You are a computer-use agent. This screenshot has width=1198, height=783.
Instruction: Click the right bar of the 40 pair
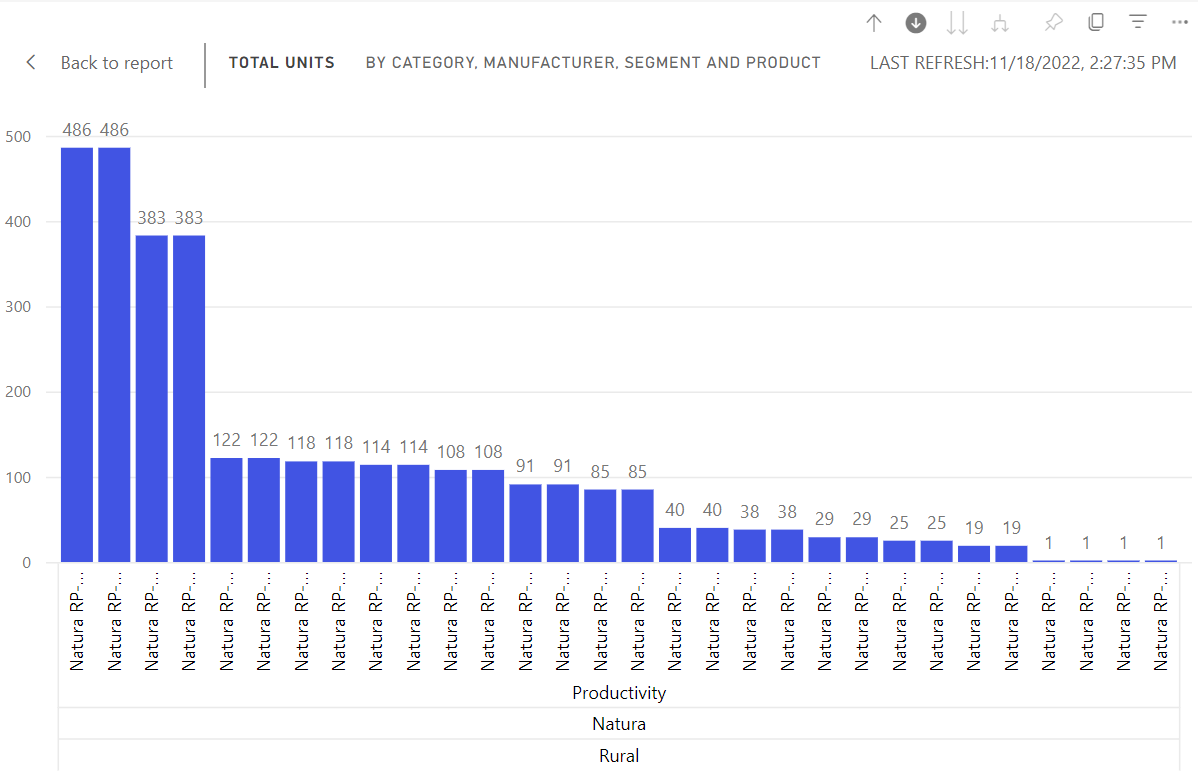(x=712, y=545)
